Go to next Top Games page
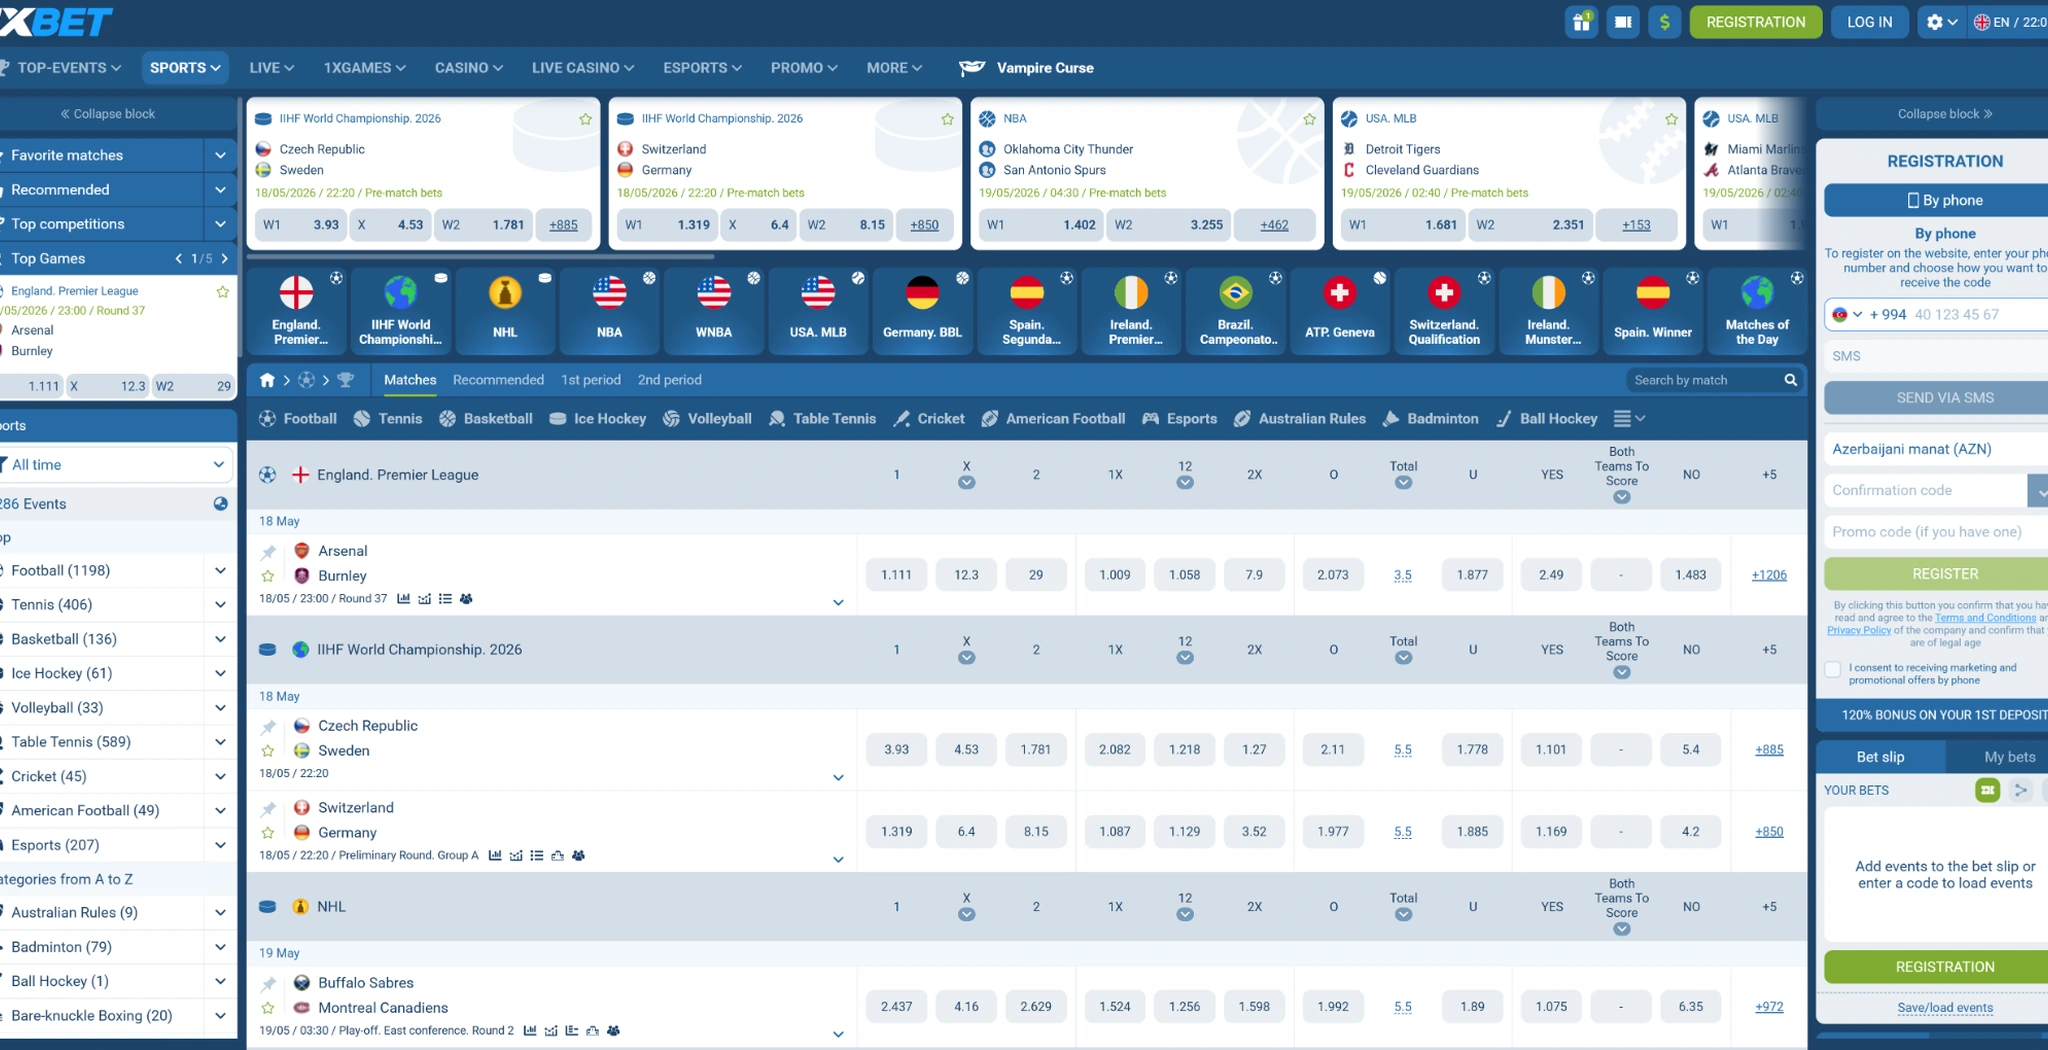2048x1050 pixels. tap(225, 259)
